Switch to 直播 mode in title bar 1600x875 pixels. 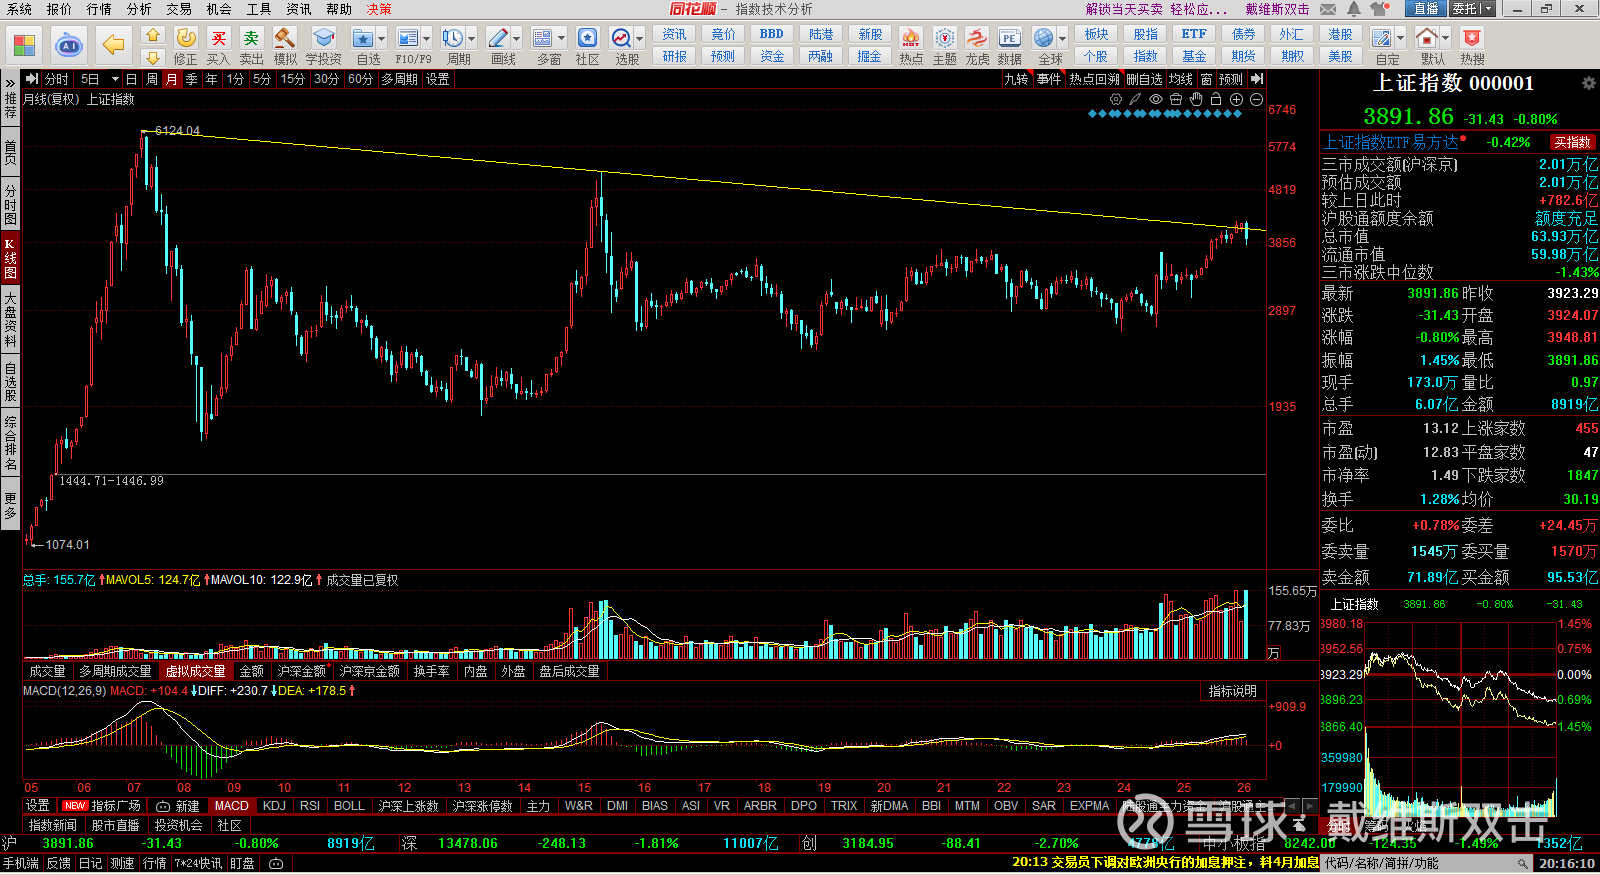pyautogui.click(x=1425, y=9)
